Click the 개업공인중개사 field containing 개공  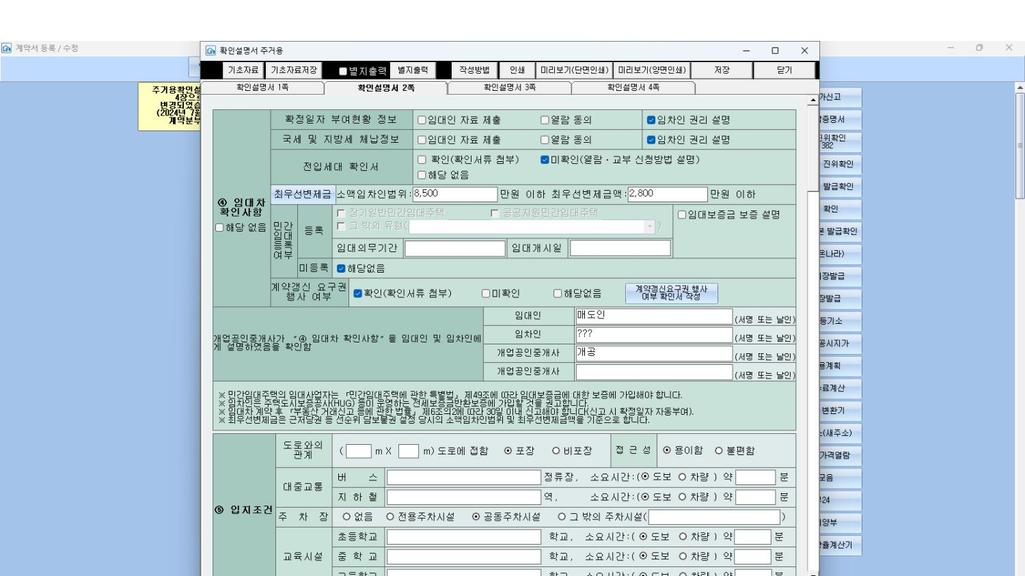click(x=654, y=354)
